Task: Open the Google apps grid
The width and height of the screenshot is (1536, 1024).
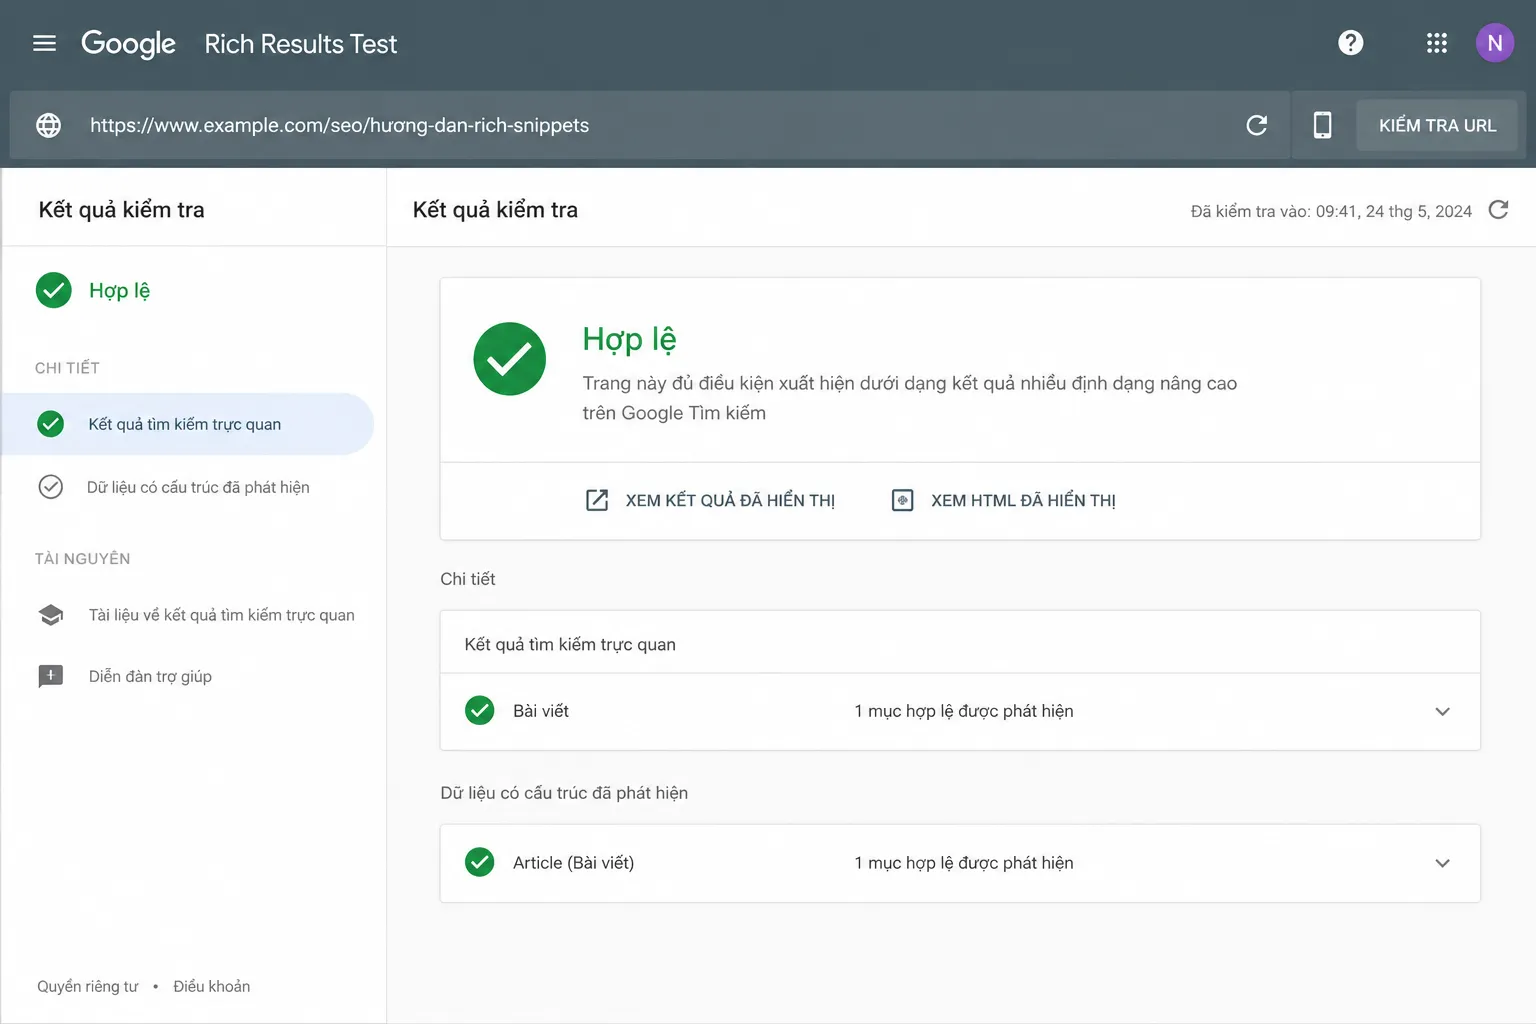Action: 1436,43
